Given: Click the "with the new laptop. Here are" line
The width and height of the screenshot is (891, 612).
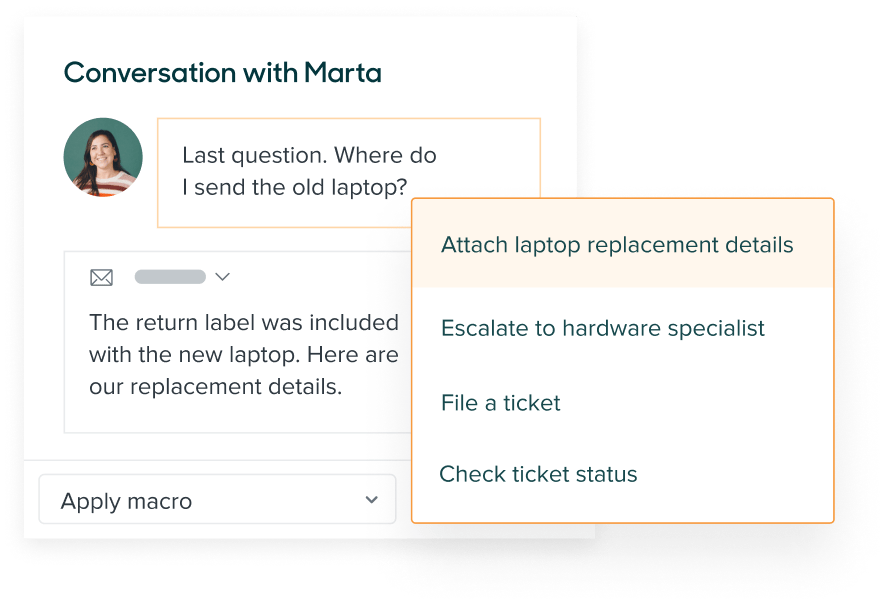Looking at the screenshot, I should pos(243,354).
